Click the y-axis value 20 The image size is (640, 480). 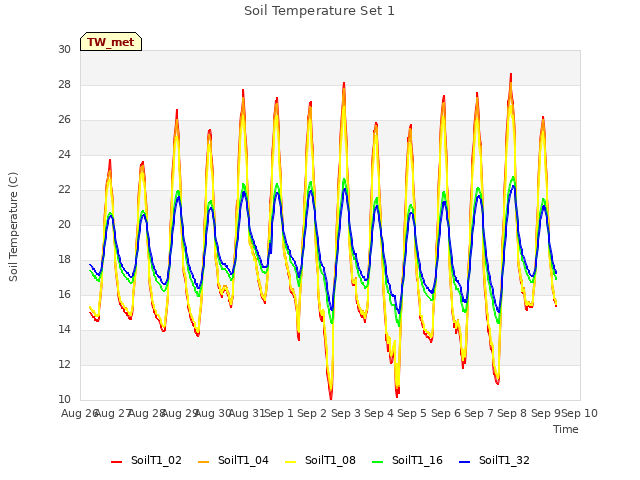point(64,224)
